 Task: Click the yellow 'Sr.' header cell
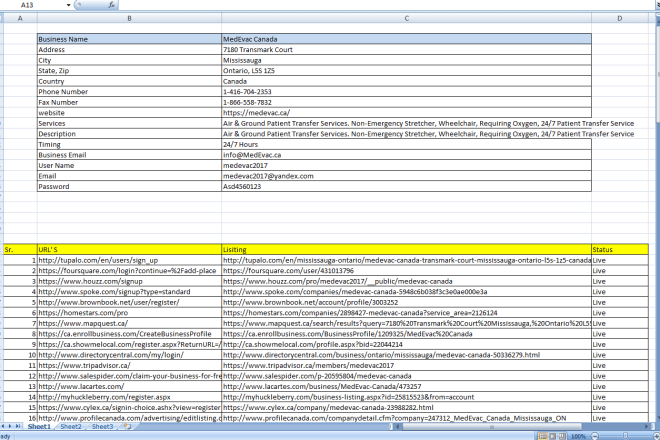click(x=20, y=250)
